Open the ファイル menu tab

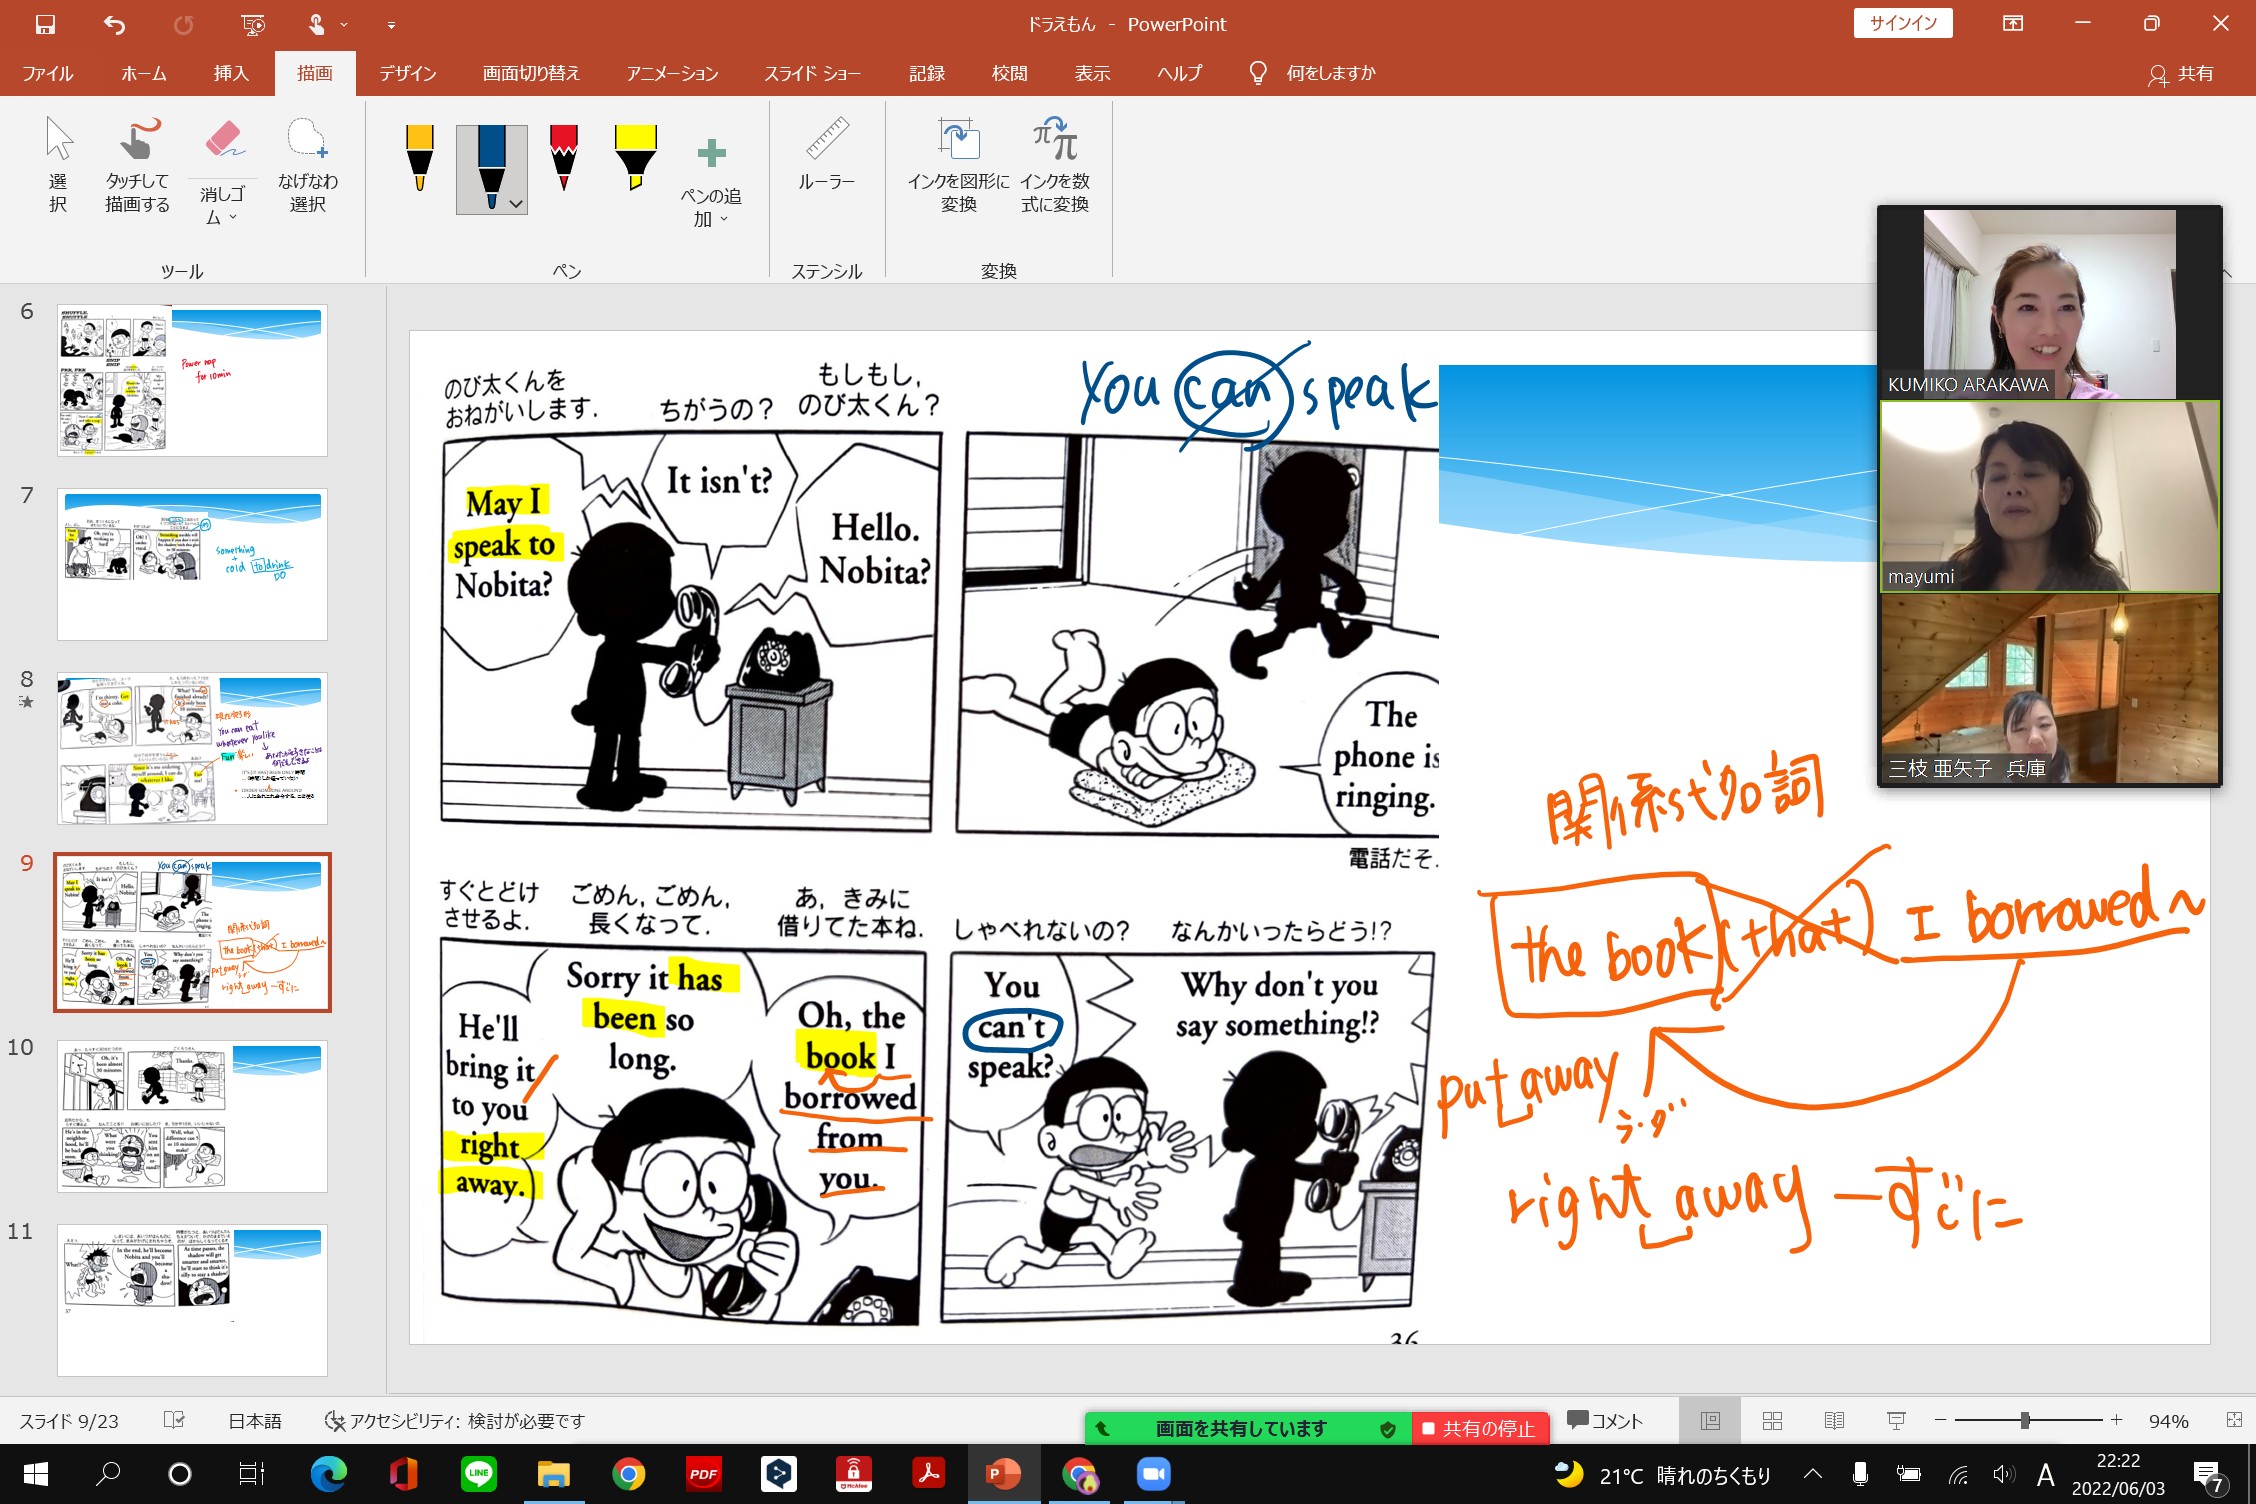(48, 73)
